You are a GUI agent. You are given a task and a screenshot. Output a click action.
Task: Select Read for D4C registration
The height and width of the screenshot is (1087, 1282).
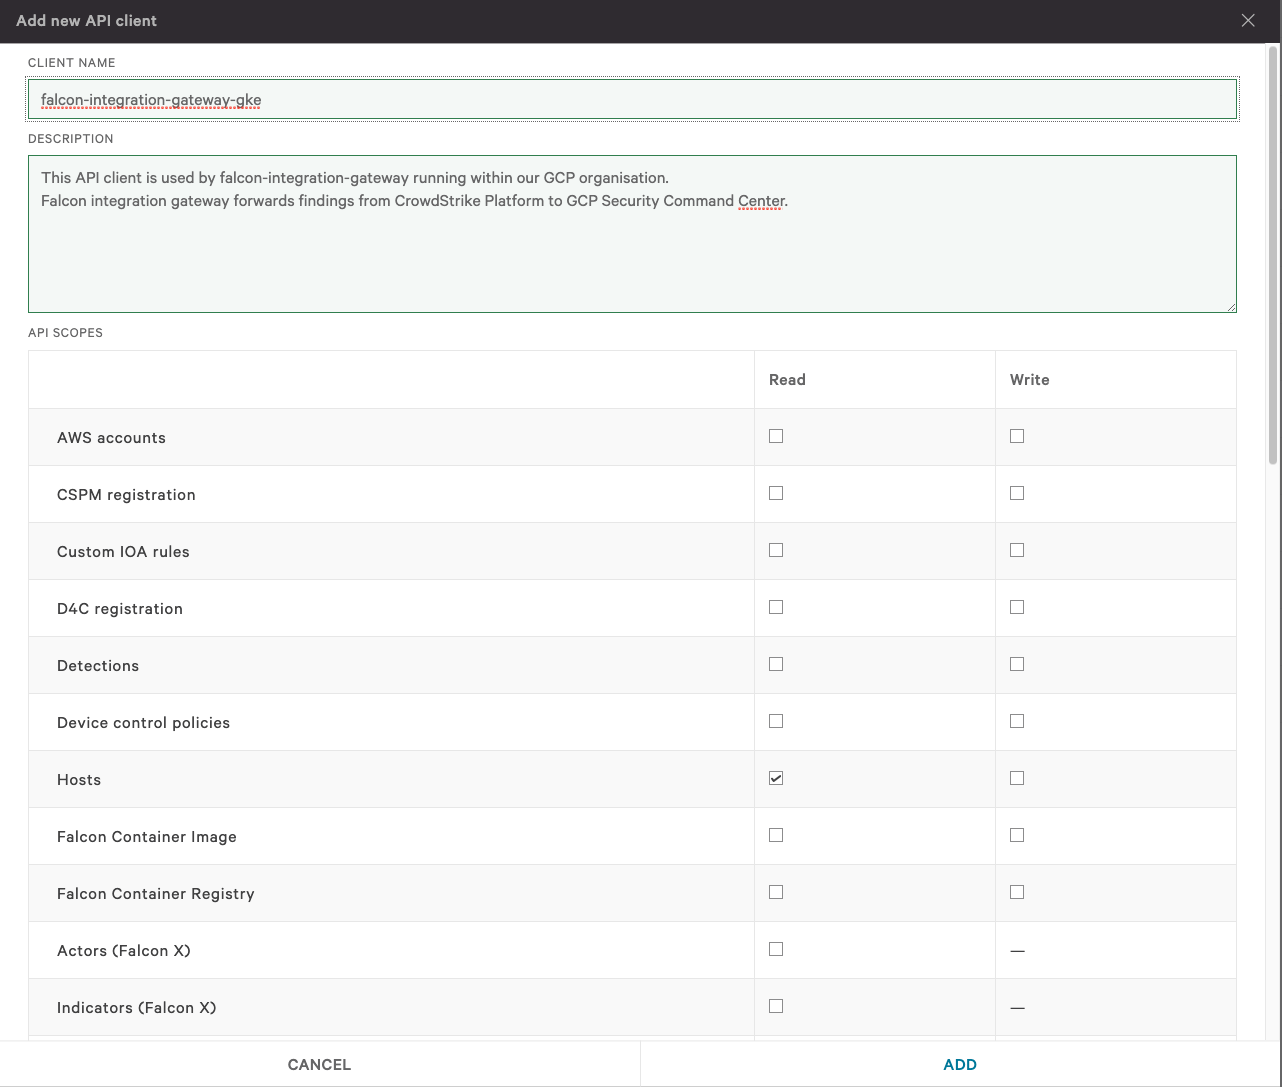776,607
